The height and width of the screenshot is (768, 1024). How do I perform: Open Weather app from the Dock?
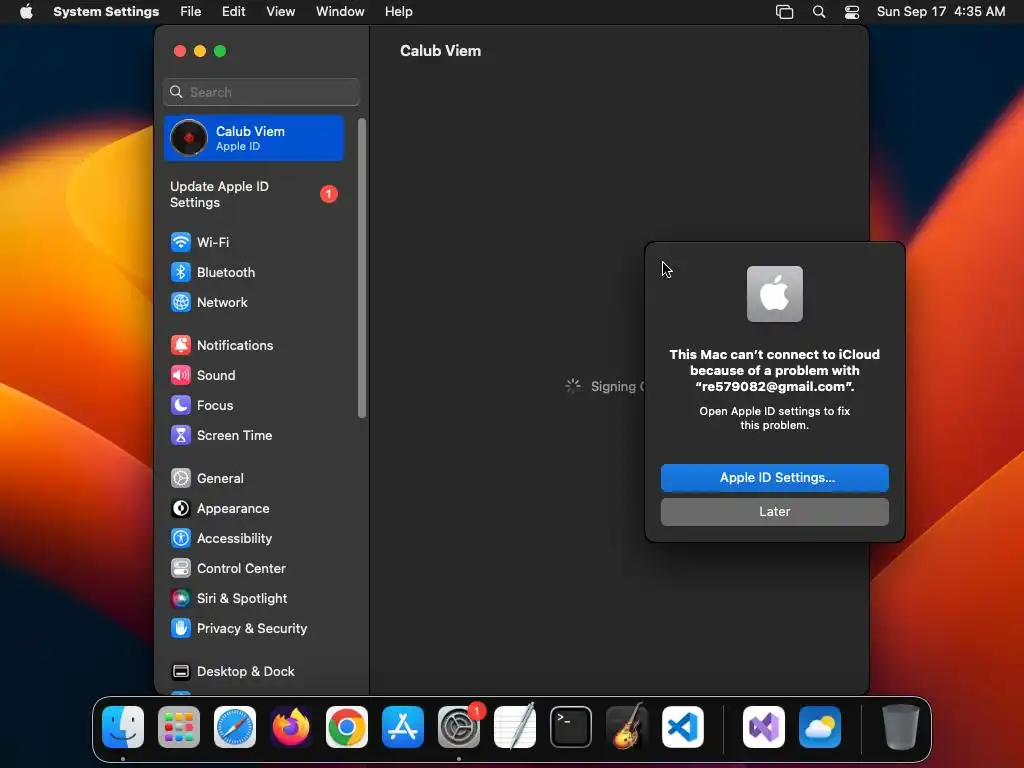(x=820, y=727)
